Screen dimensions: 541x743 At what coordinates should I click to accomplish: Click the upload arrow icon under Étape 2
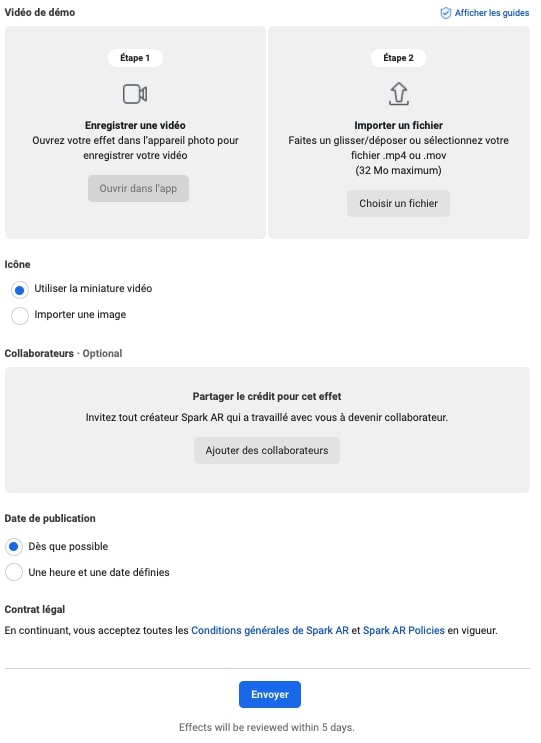tap(398, 94)
